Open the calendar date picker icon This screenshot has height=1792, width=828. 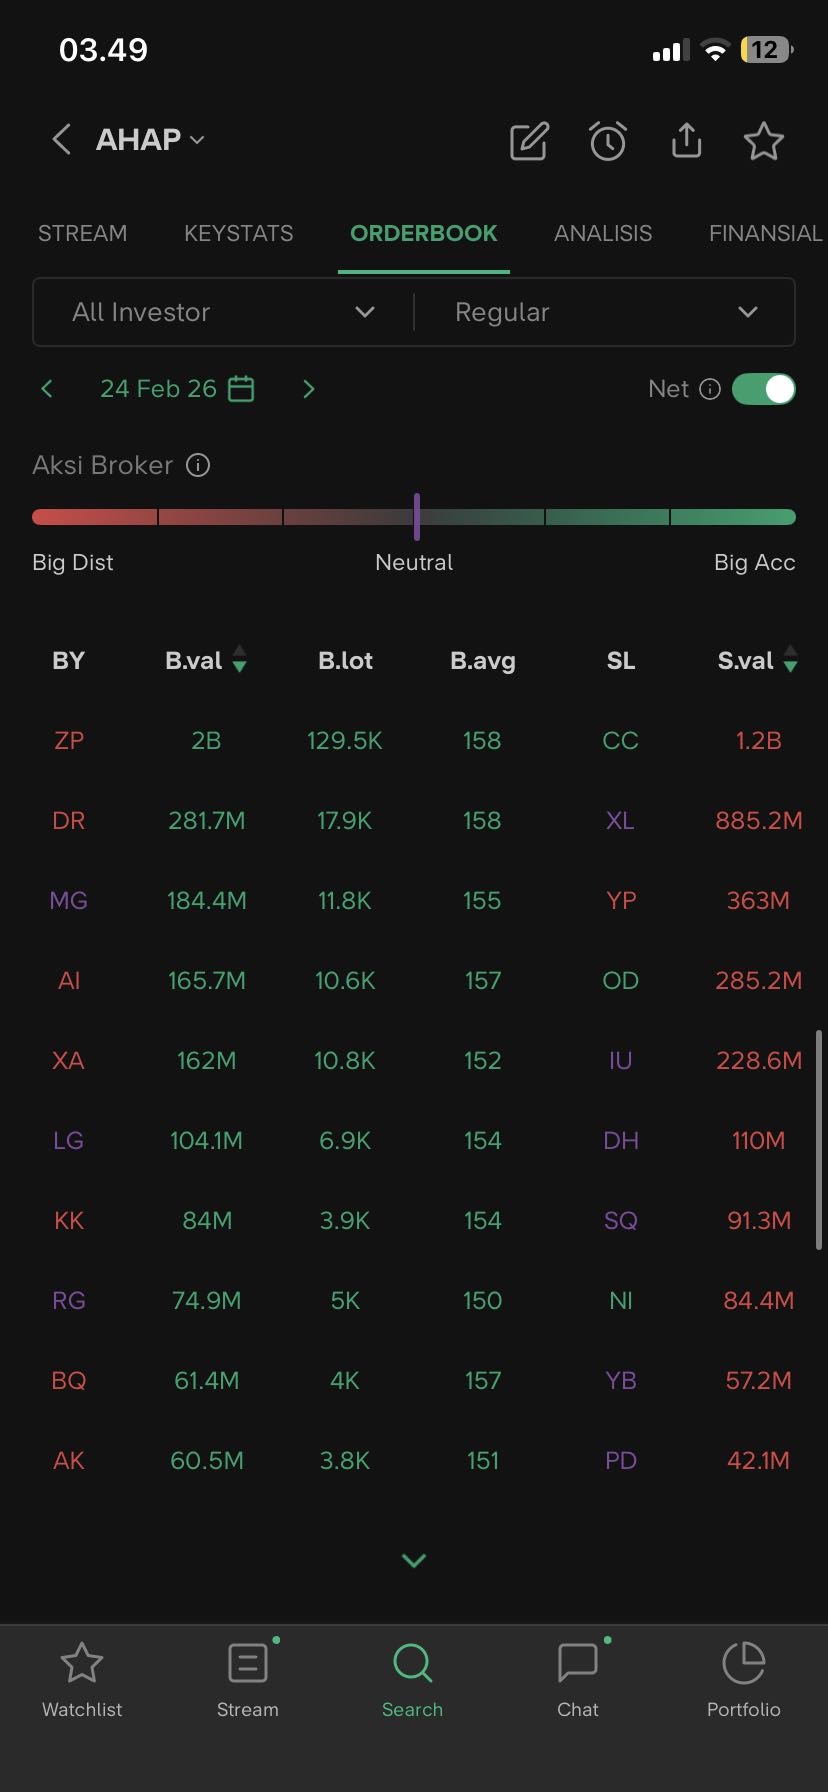point(241,389)
